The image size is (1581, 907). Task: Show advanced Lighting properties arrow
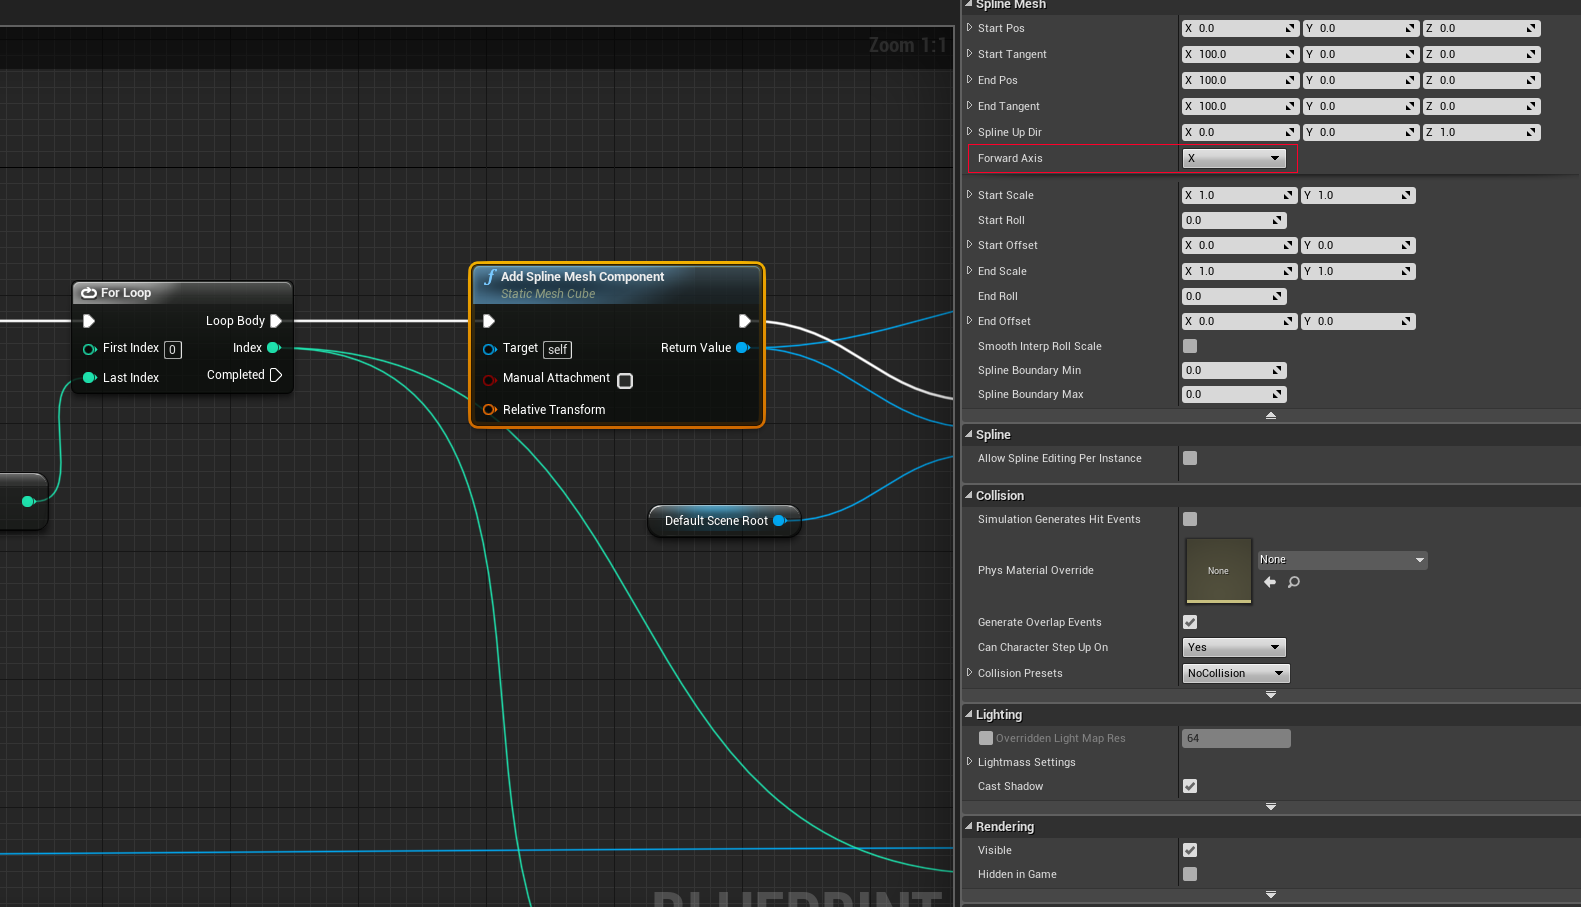point(1271,806)
